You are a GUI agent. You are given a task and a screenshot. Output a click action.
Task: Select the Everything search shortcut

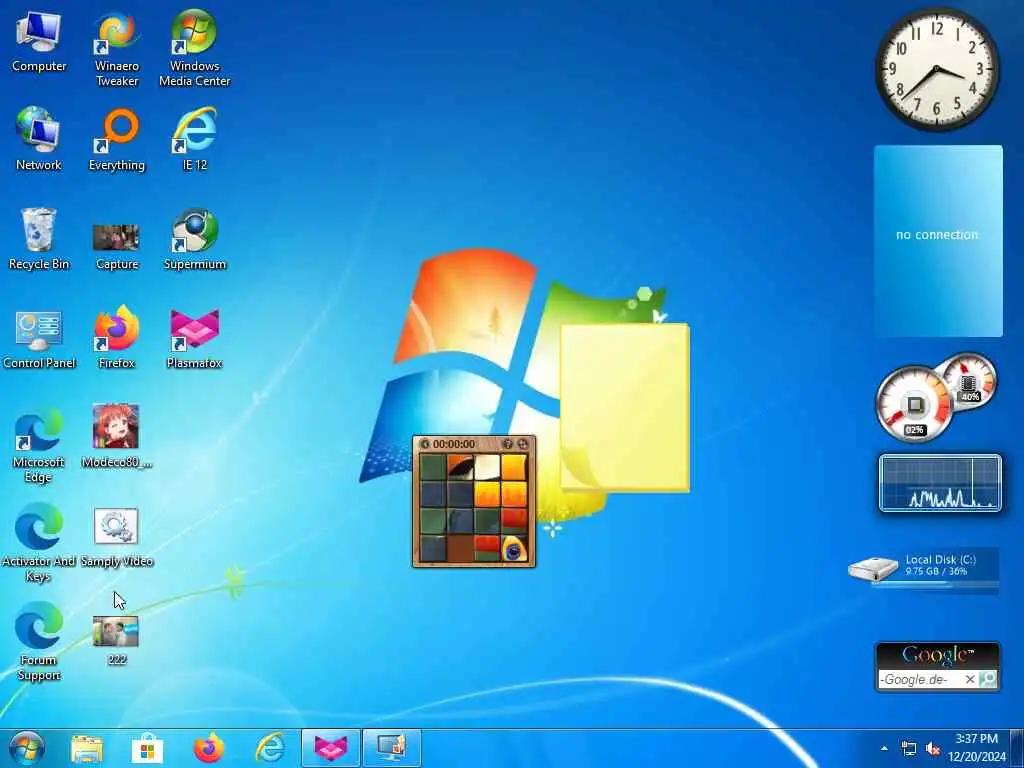point(117,140)
